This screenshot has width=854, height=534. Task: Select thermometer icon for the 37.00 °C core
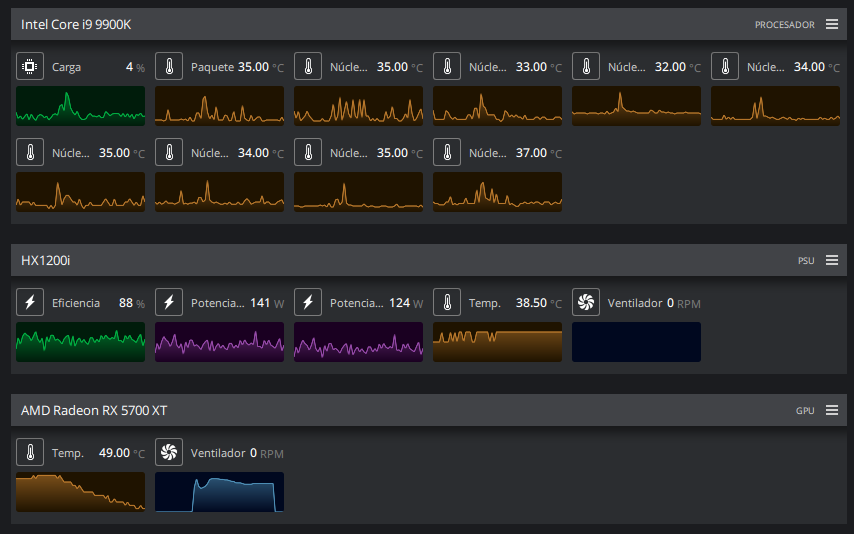click(447, 152)
